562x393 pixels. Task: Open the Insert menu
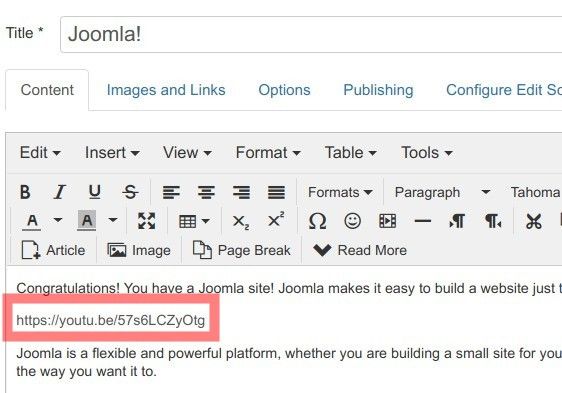pos(112,153)
